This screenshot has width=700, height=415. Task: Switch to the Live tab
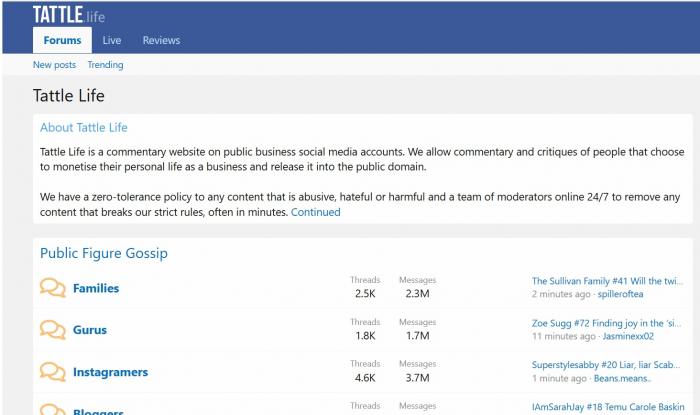[x=112, y=40]
